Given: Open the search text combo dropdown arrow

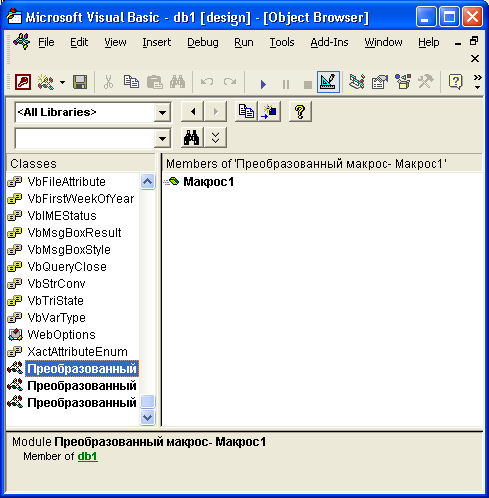Looking at the screenshot, I should click(x=163, y=139).
